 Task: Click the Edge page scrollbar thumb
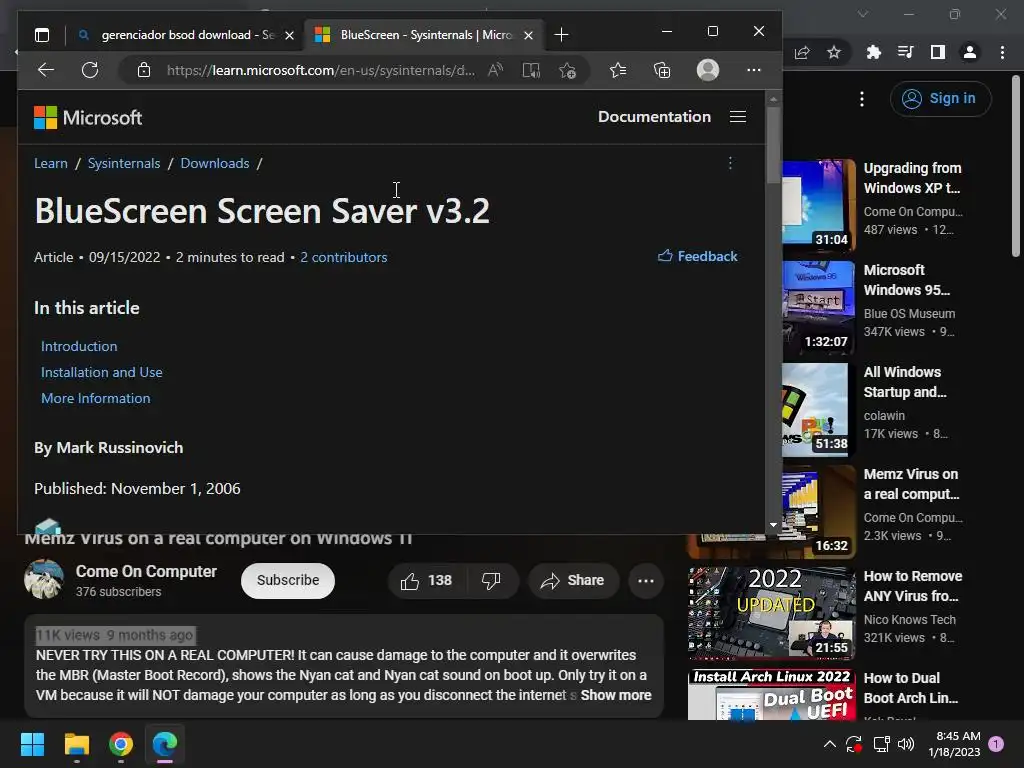pyautogui.click(x=773, y=145)
